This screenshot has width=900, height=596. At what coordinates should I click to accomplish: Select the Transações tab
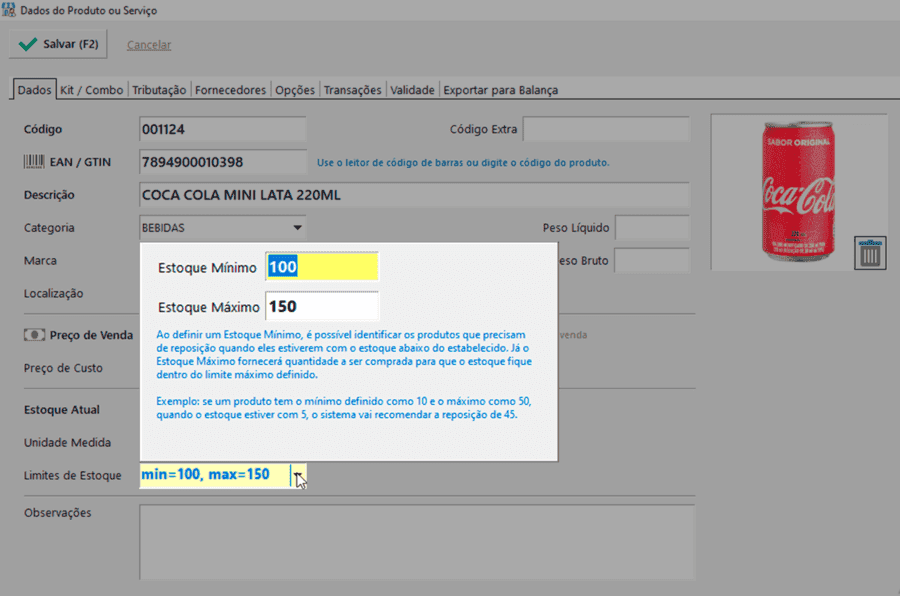(x=352, y=89)
